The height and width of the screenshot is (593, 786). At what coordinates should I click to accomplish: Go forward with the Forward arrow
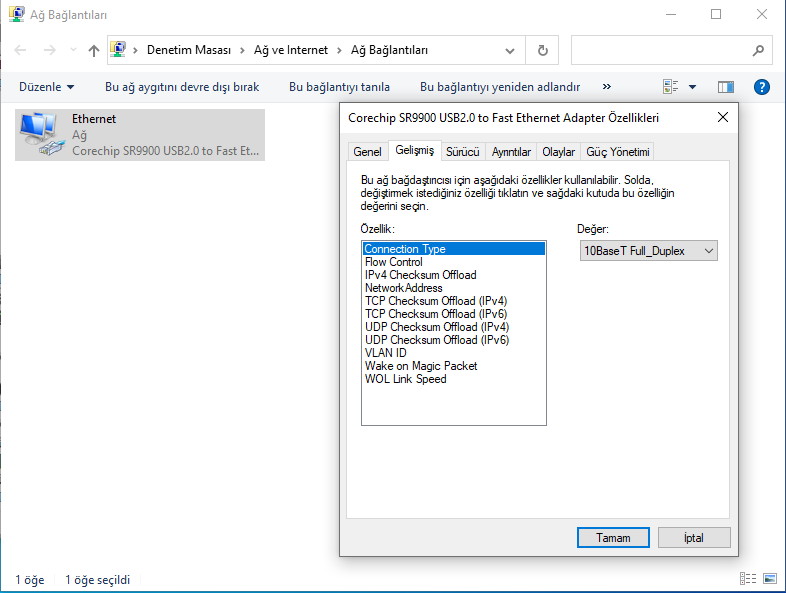click(x=50, y=50)
